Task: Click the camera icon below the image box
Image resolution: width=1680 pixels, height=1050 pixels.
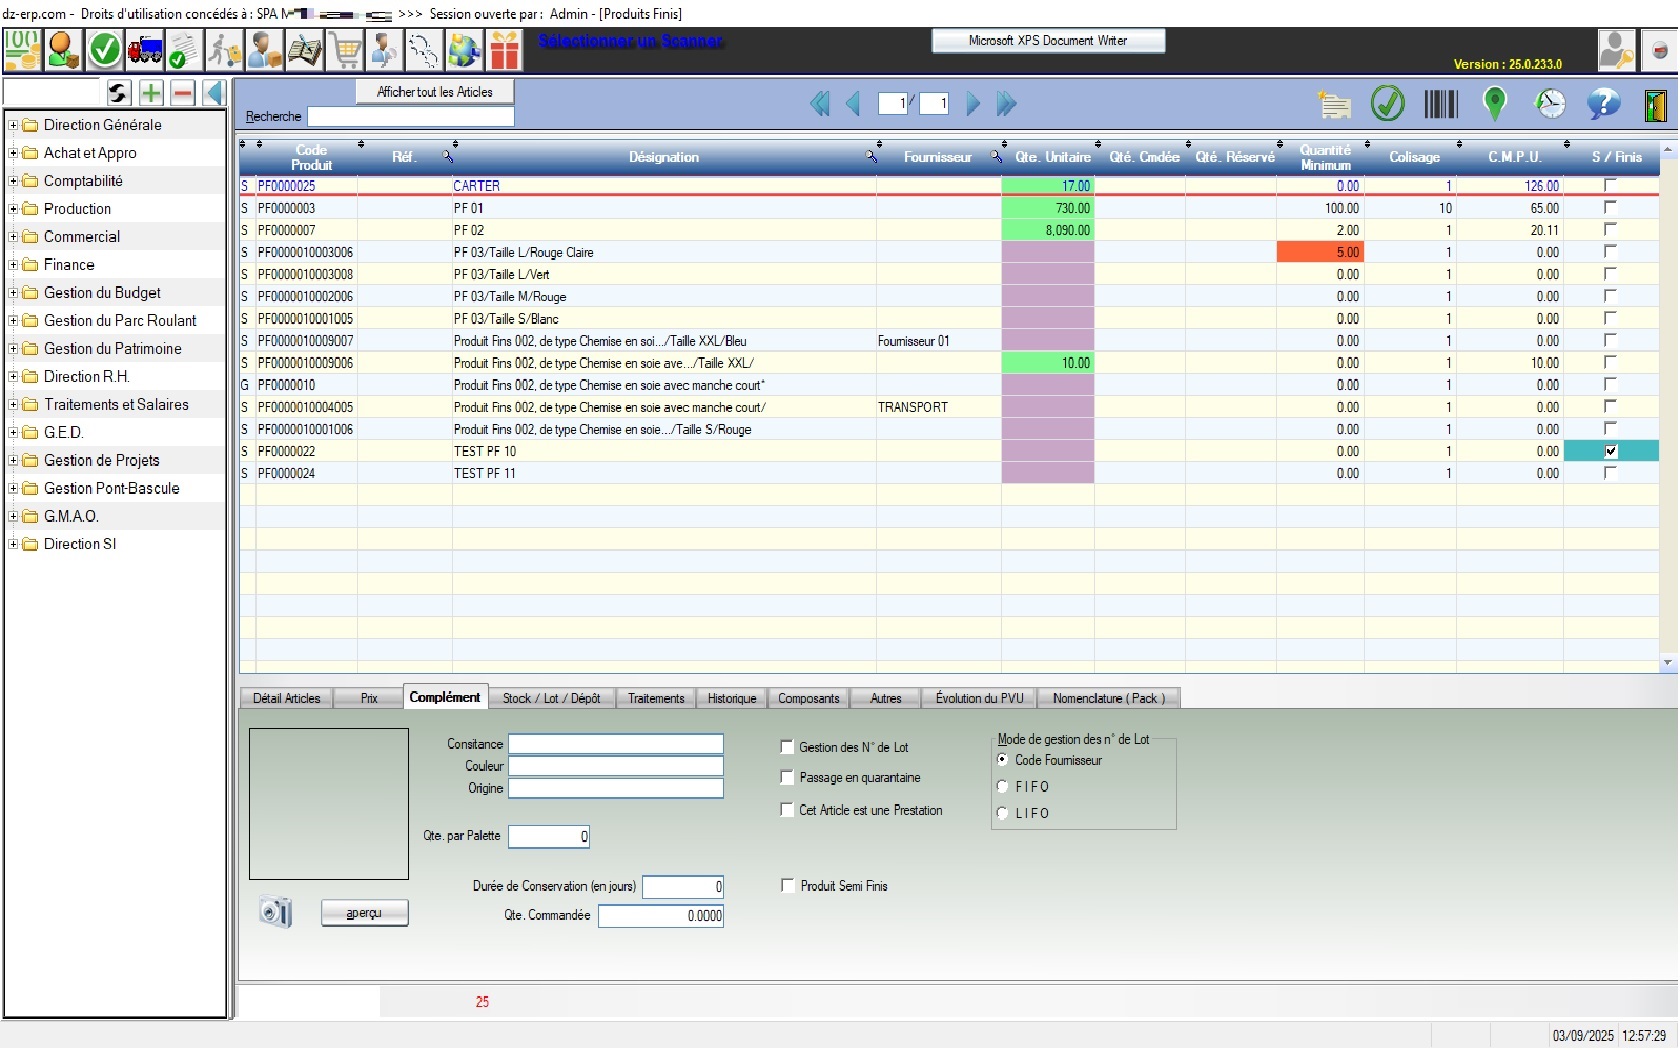Action: click(275, 912)
